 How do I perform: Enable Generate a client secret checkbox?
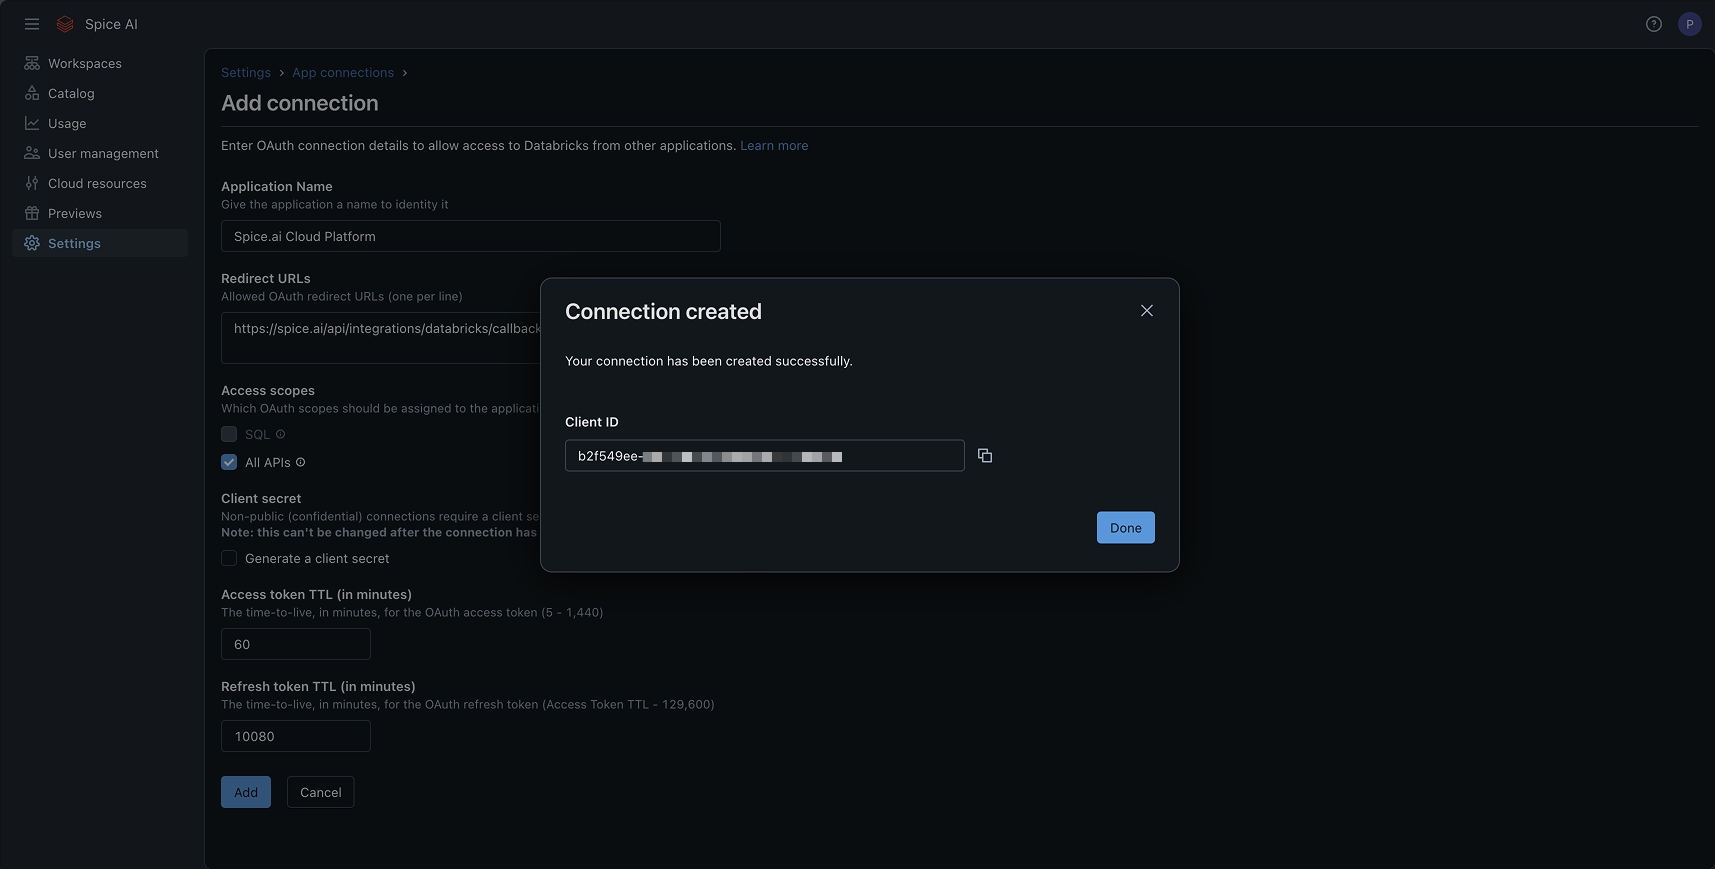(x=229, y=558)
